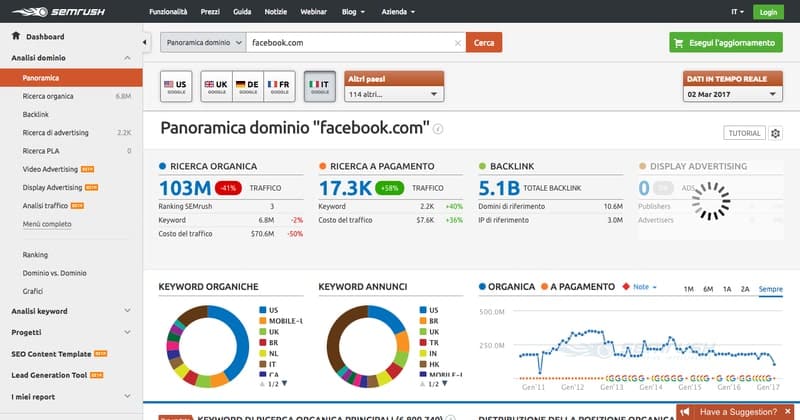
Task: Open settings gear next to Tutorial
Action: coord(776,133)
